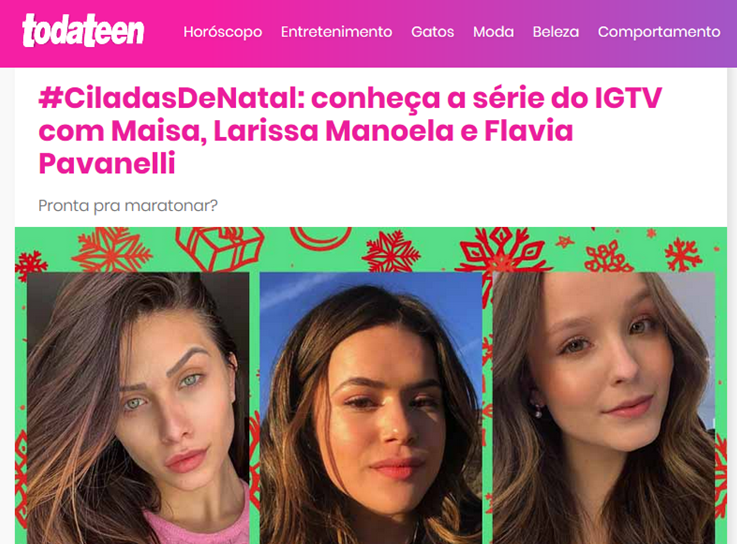Click the snowflake beside the gift box
This screenshot has height=544, width=737.
112,250
